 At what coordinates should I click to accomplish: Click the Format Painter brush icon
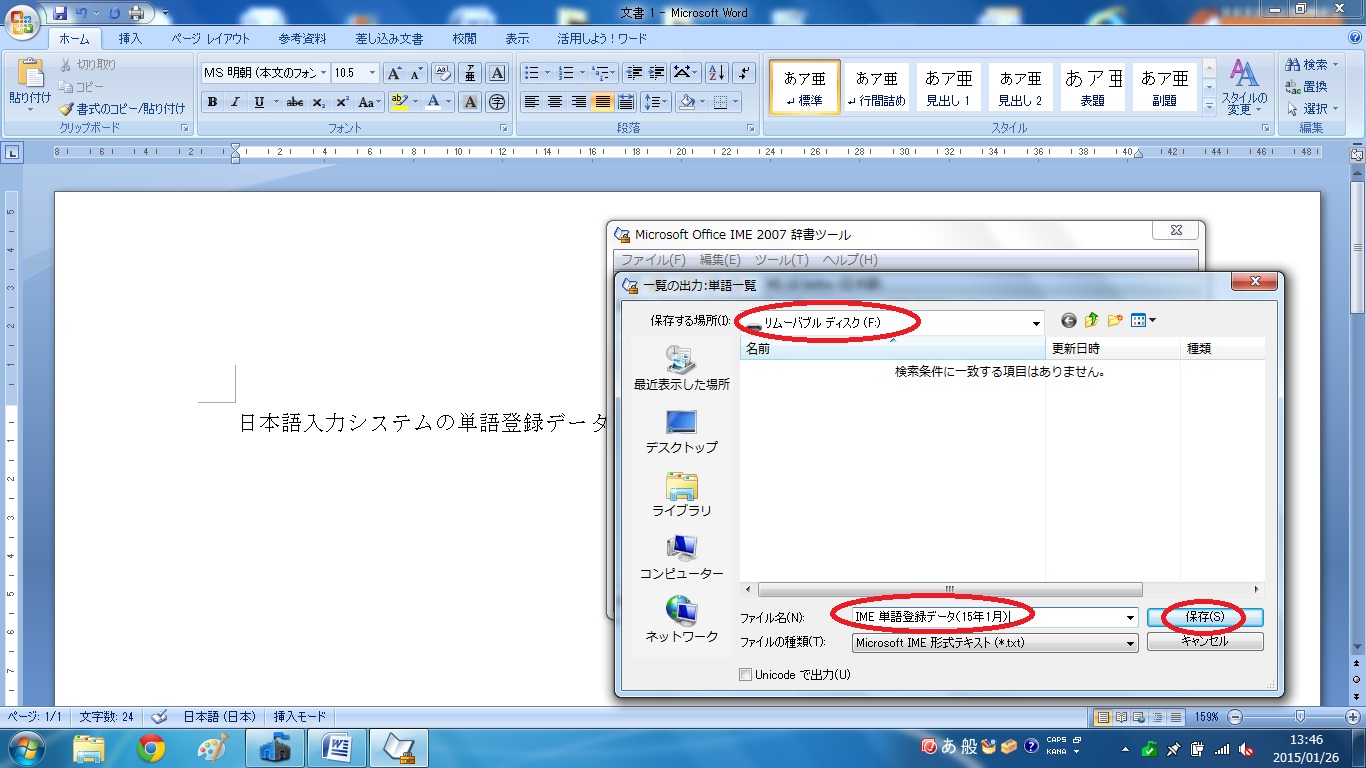tap(66, 108)
